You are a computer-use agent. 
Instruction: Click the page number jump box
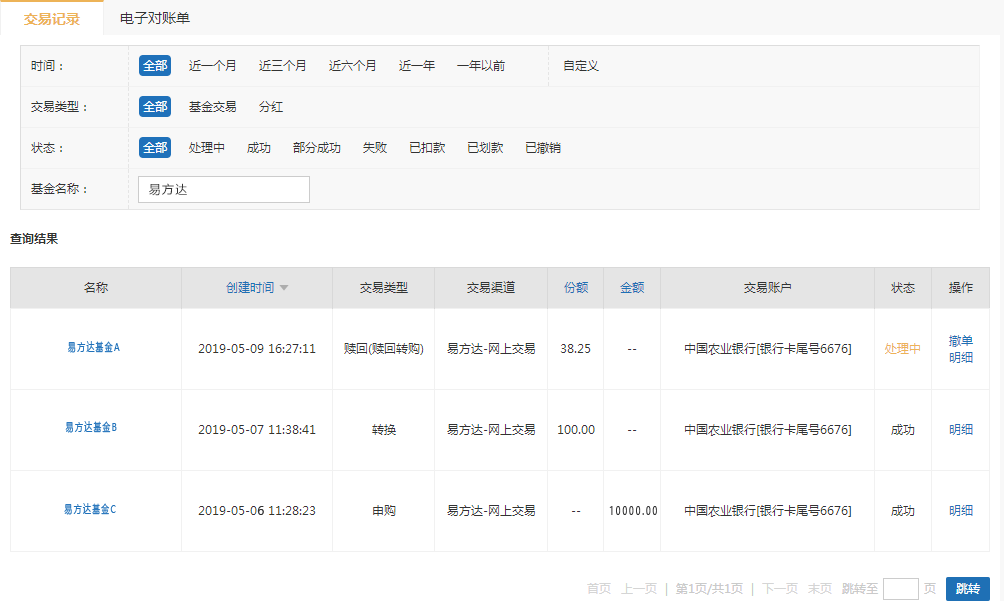(x=900, y=589)
